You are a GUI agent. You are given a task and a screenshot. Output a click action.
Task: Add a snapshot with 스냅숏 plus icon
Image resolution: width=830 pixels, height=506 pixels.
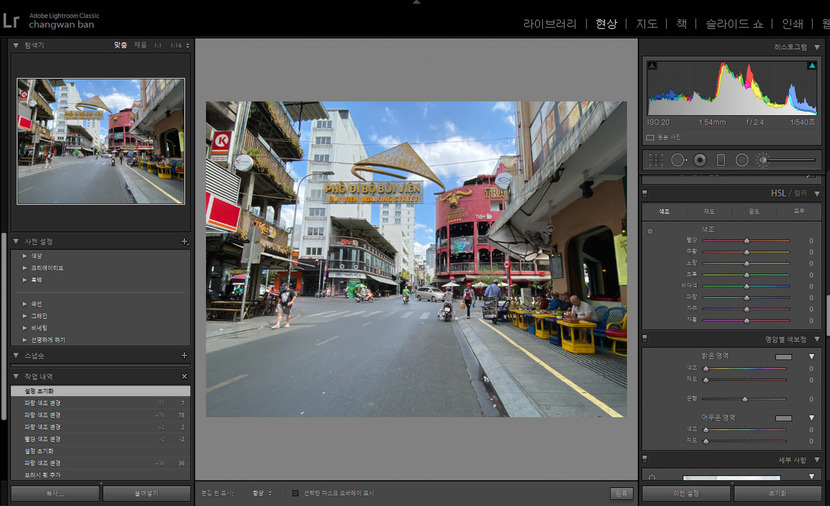184,356
